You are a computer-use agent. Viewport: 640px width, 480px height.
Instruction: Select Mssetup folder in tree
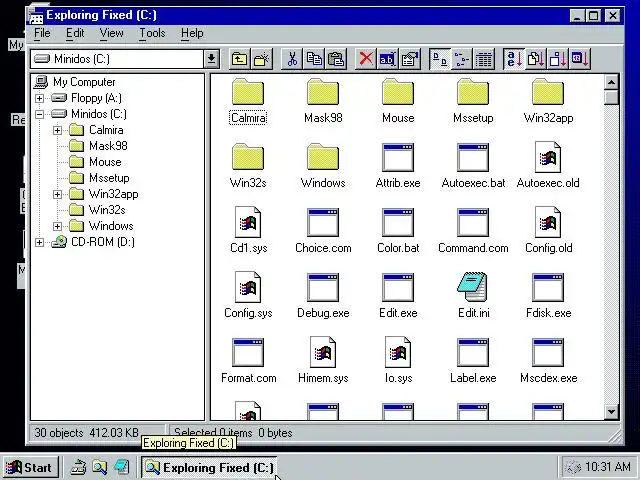pyautogui.click(x=99, y=178)
